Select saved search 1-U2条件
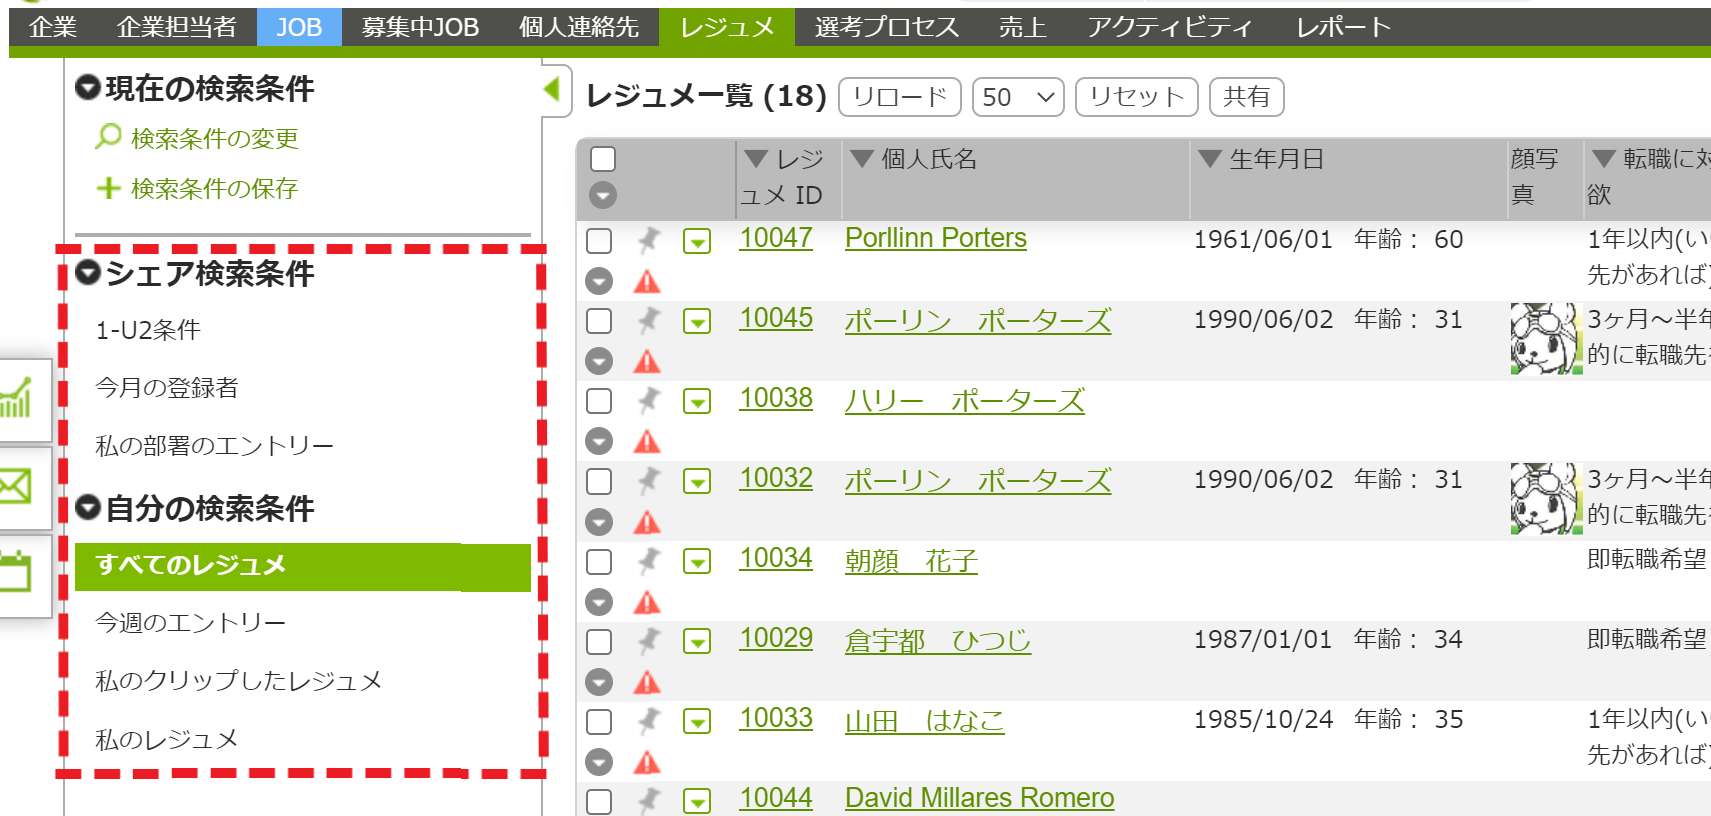Screen dimensions: 1711x816 [148, 330]
